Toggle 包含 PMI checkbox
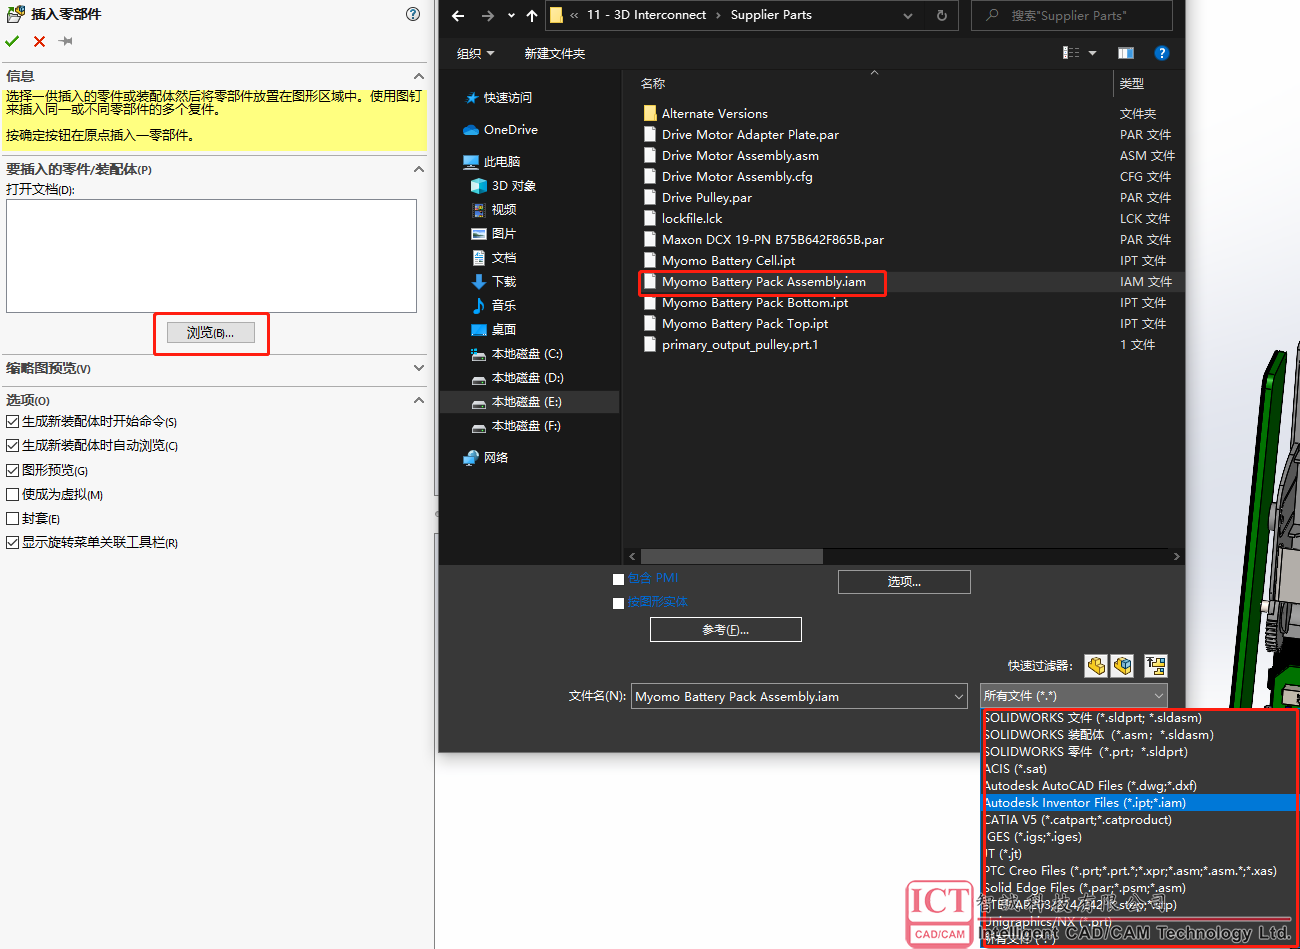 (x=618, y=579)
